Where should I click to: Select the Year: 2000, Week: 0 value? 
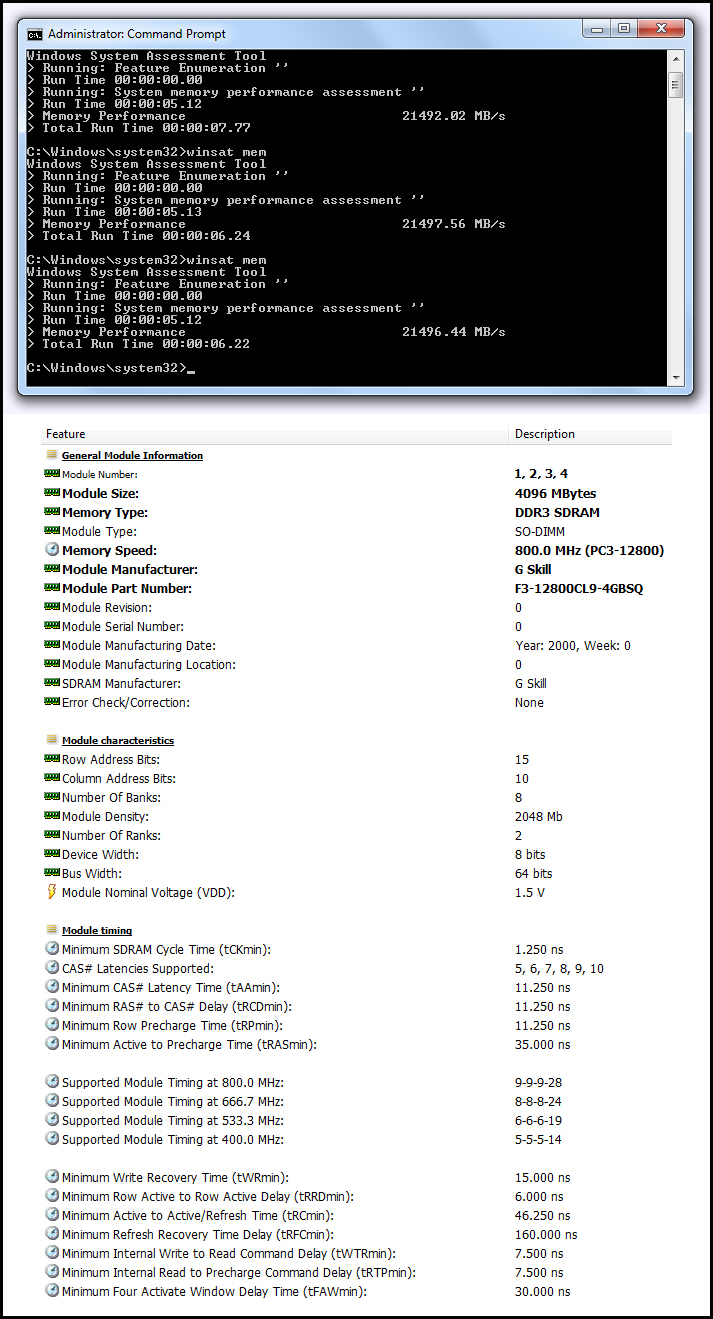coord(573,646)
